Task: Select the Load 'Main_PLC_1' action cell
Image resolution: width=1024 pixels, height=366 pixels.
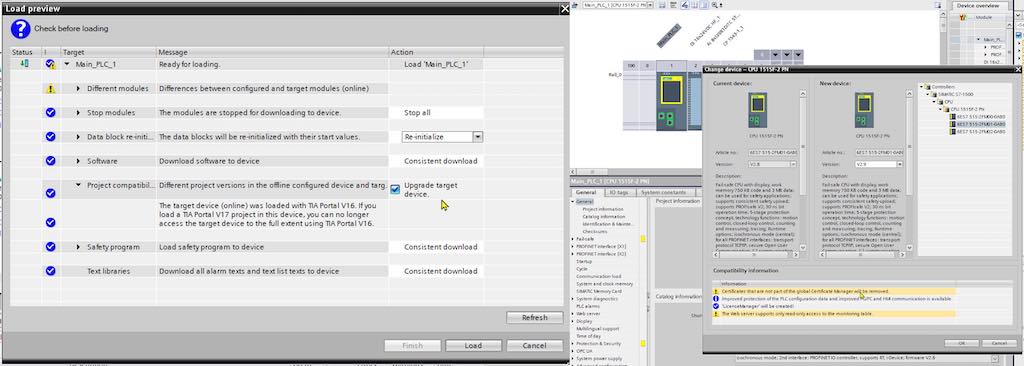Action: 436,65
